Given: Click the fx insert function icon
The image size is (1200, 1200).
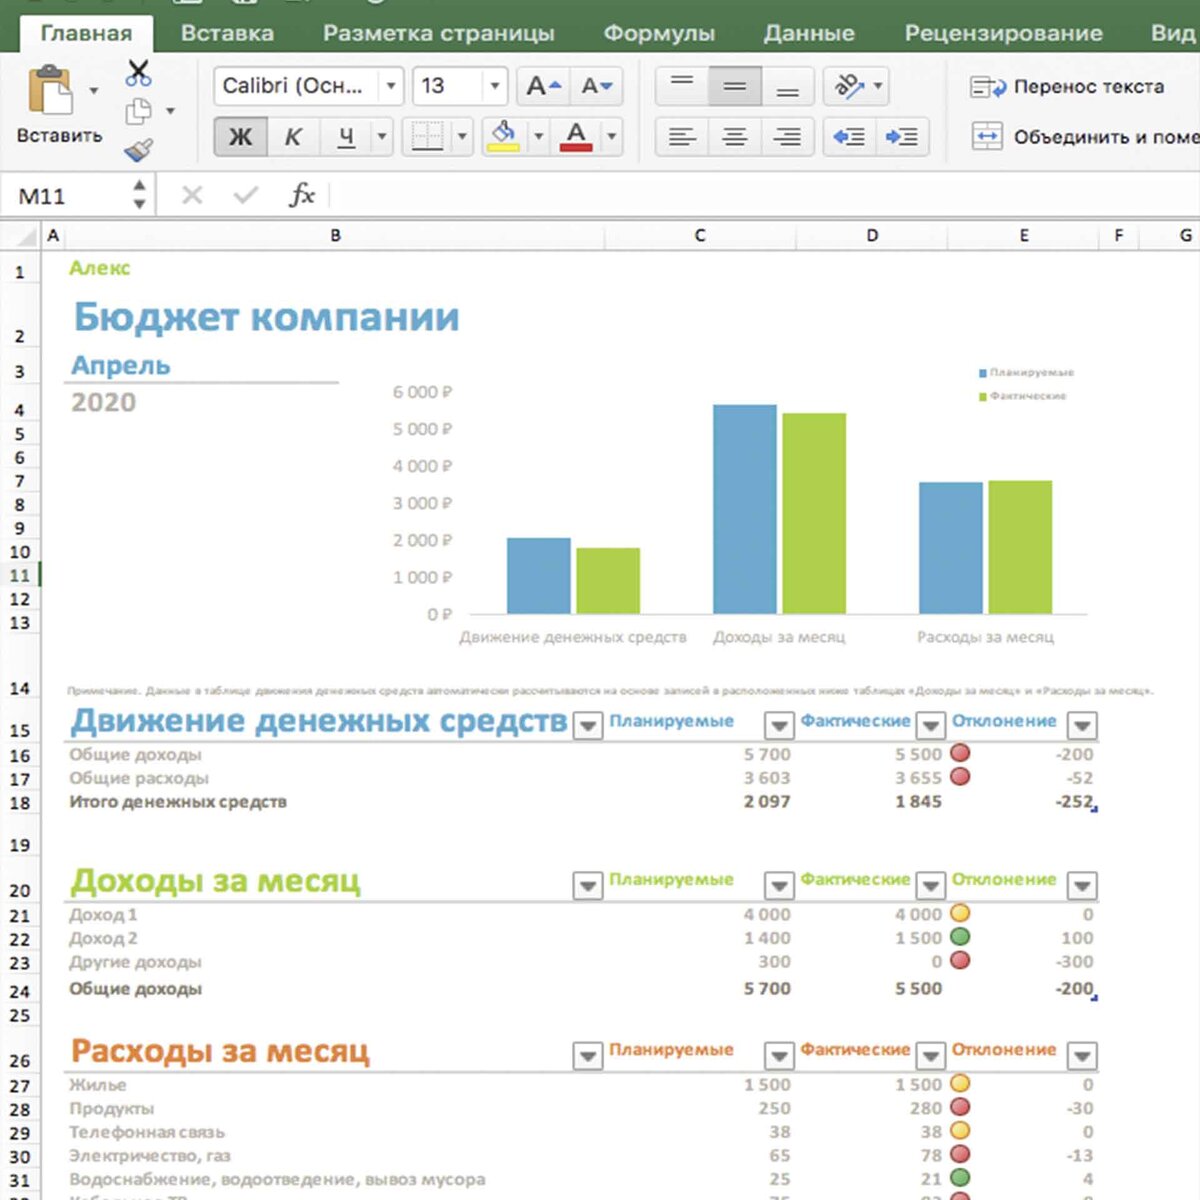Looking at the screenshot, I should 302,195.
